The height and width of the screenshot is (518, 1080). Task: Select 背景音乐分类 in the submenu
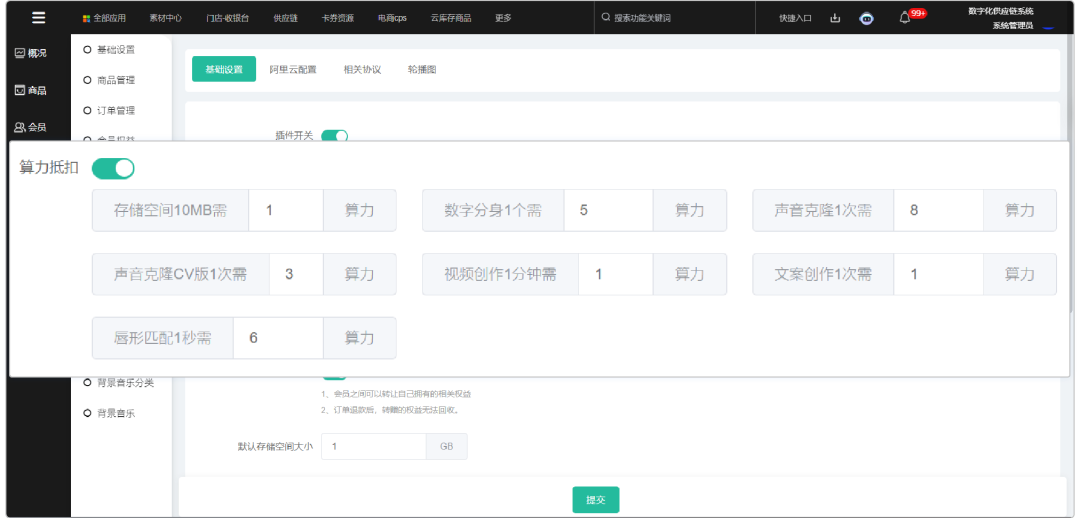(118, 383)
